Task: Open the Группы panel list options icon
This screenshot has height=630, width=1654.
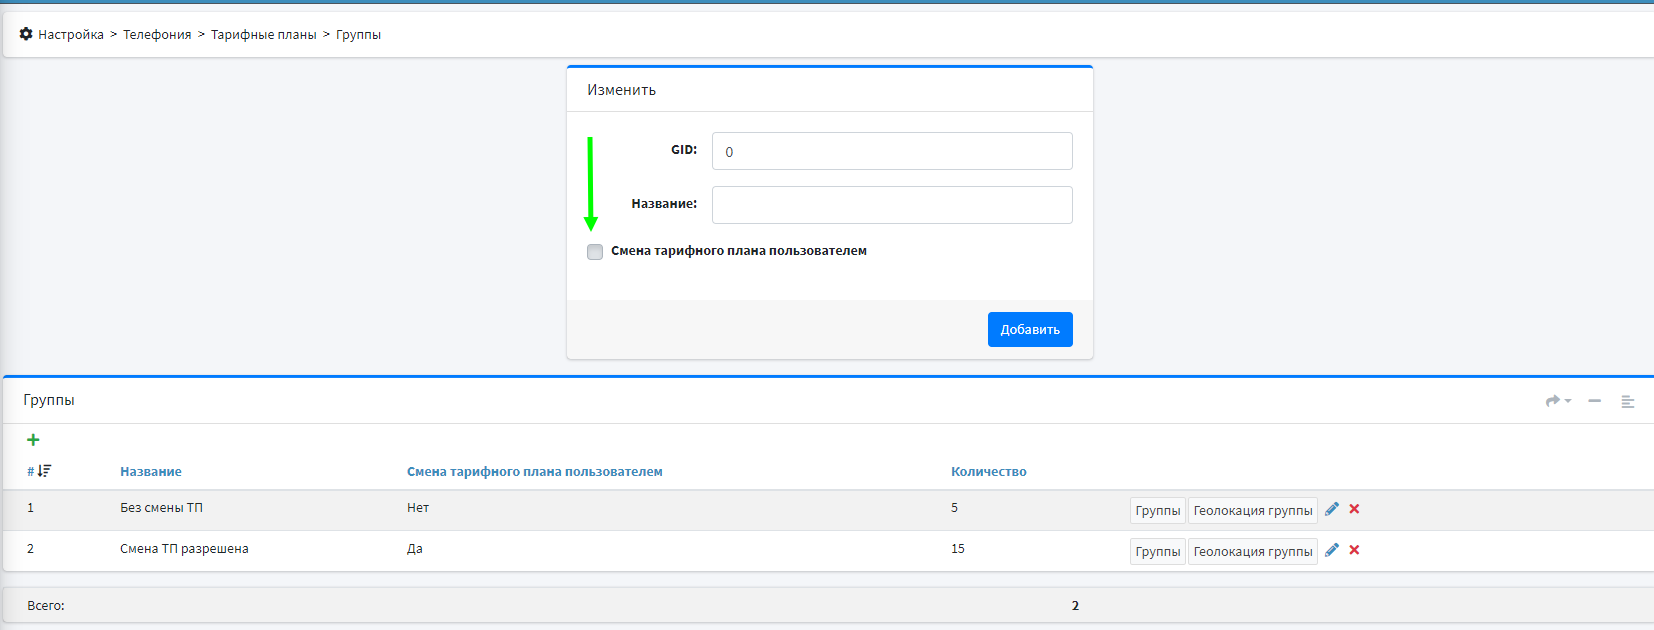Action: 1627,401
